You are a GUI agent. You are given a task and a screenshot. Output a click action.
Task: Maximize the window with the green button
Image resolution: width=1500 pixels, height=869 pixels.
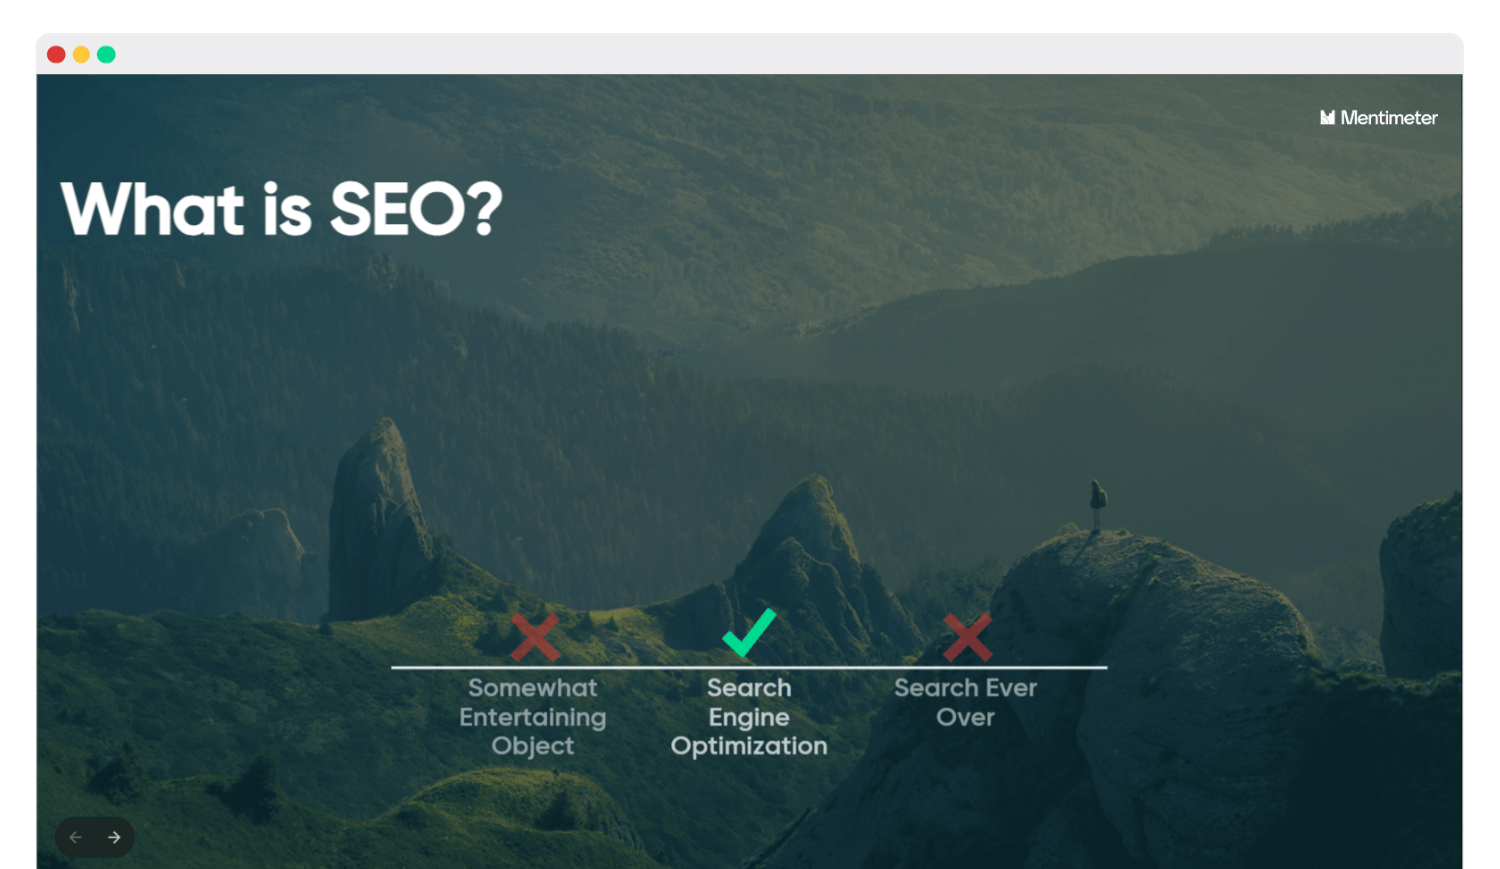(x=106, y=54)
